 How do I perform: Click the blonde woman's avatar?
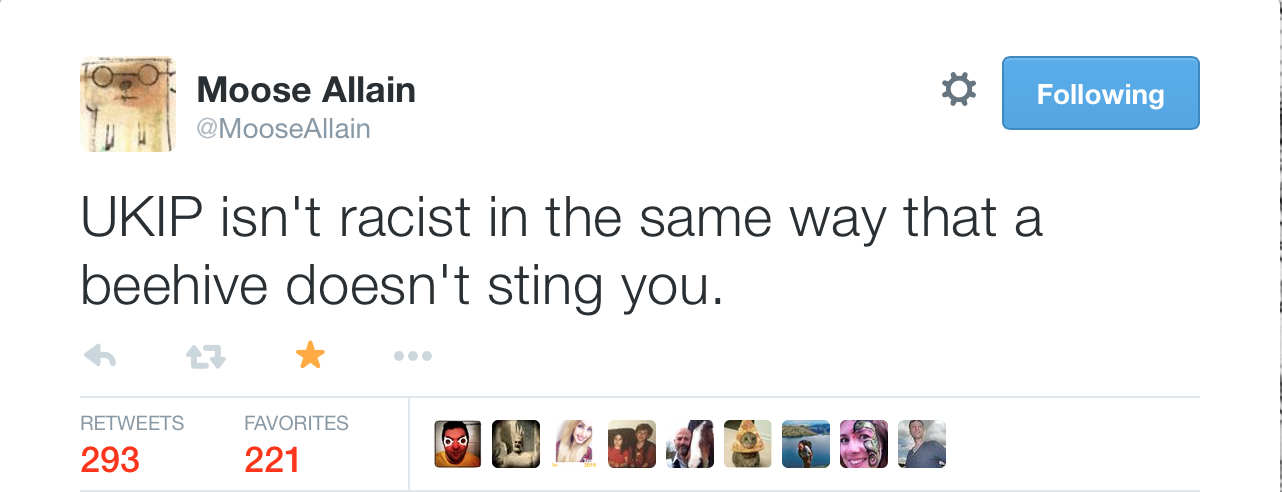pyautogui.click(x=574, y=444)
